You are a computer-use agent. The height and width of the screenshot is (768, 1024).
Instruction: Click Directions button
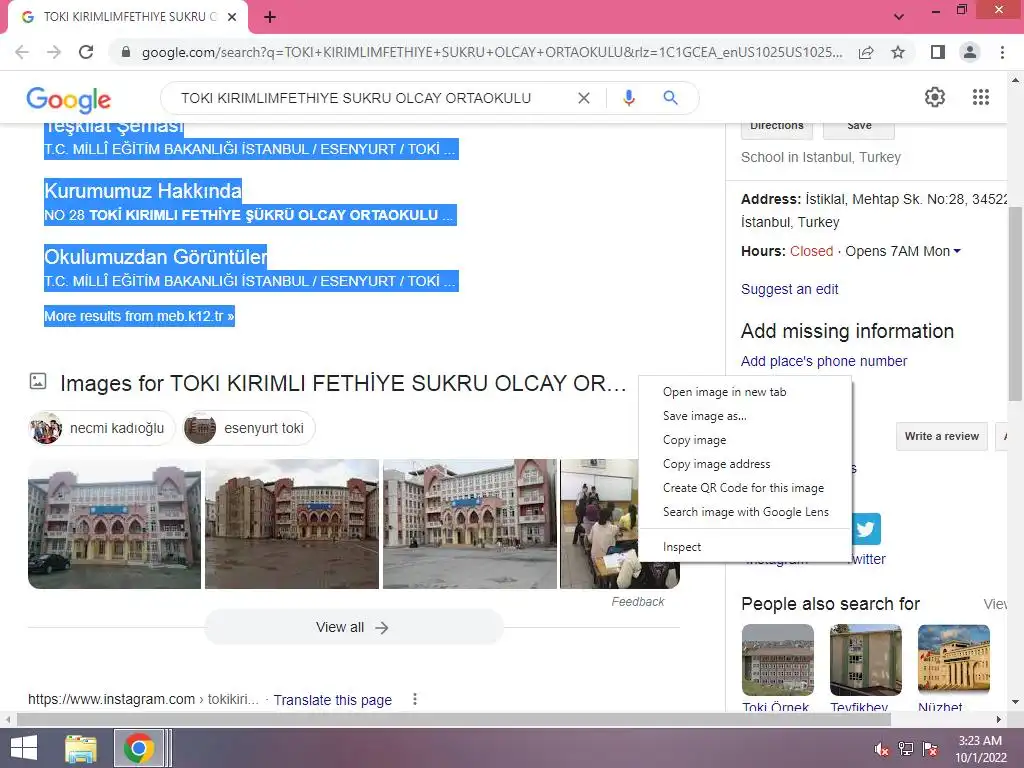(776, 127)
